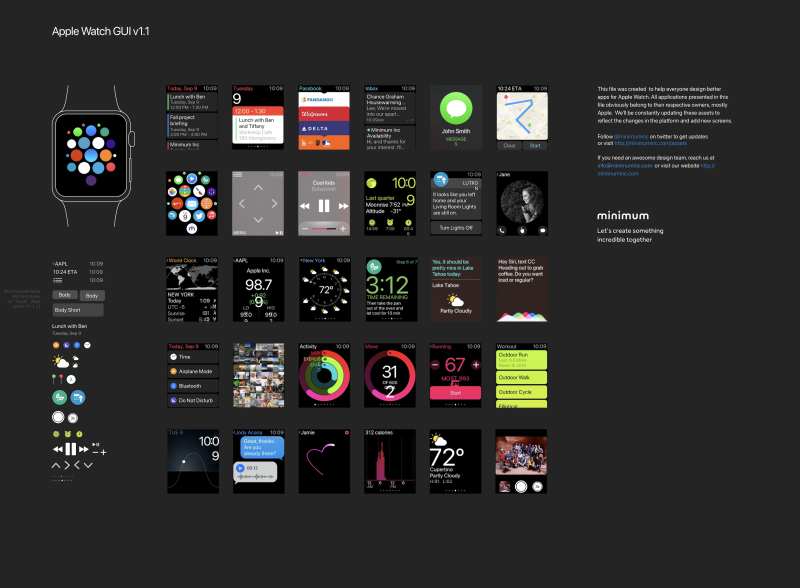Toggle Bluetooth in the settings screen
The height and width of the screenshot is (588, 800).
192,386
